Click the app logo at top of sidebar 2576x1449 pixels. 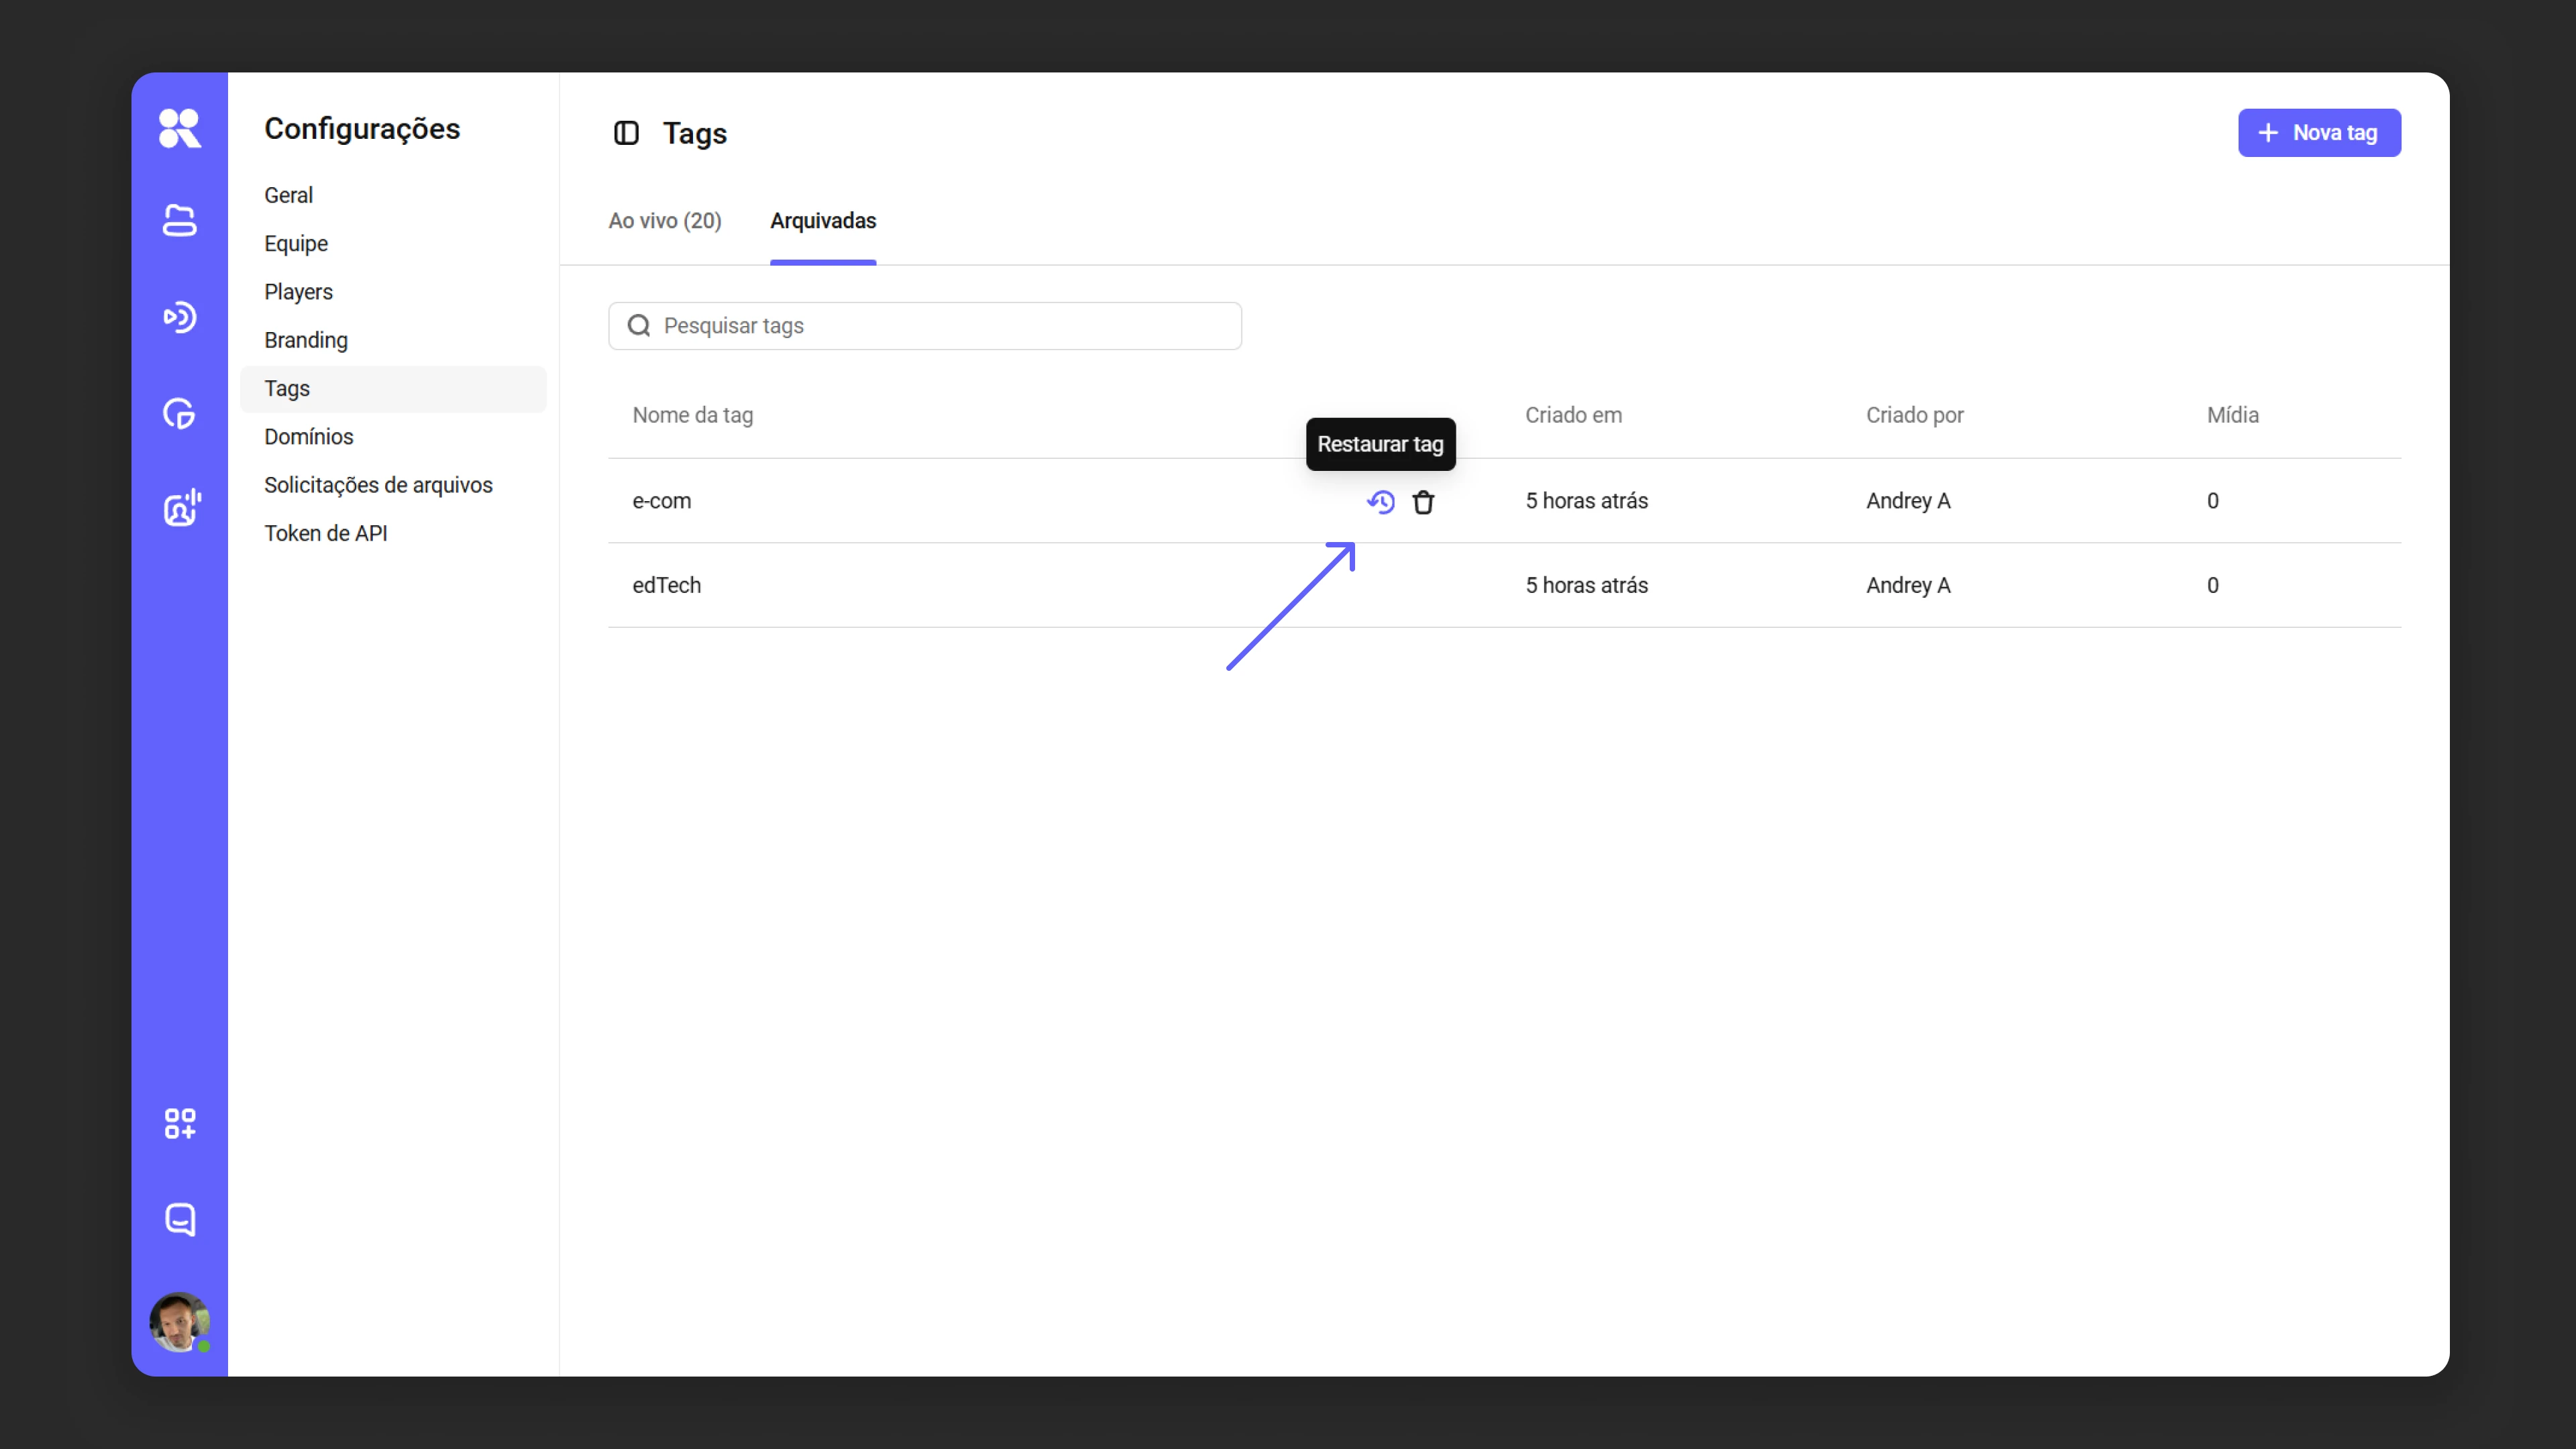(180, 128)
